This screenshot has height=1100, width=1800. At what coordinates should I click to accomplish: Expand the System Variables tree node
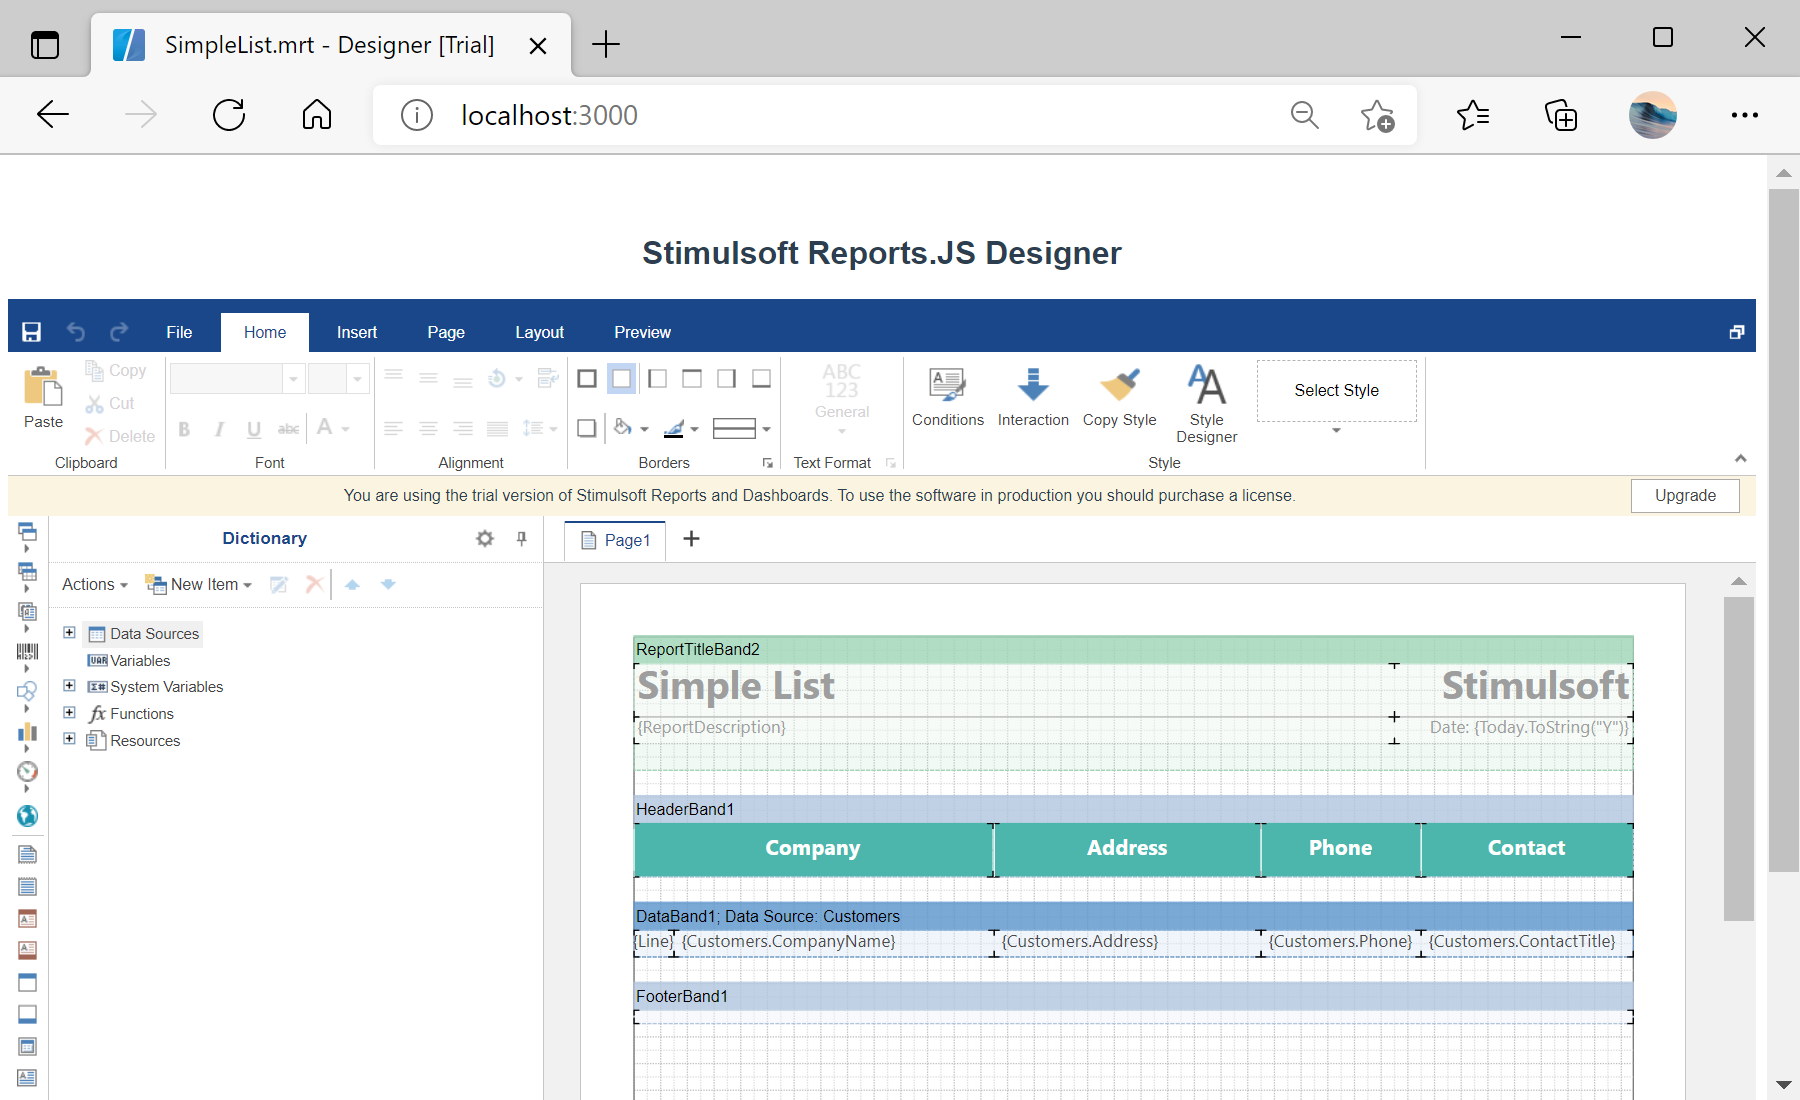click(x=69, y=686)
